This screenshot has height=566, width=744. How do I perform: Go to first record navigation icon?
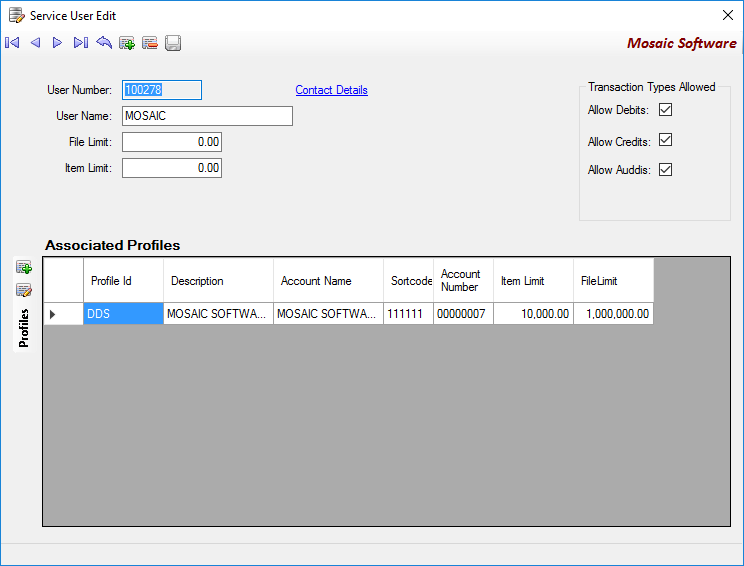pyautogui.click(x=12, y=43)
